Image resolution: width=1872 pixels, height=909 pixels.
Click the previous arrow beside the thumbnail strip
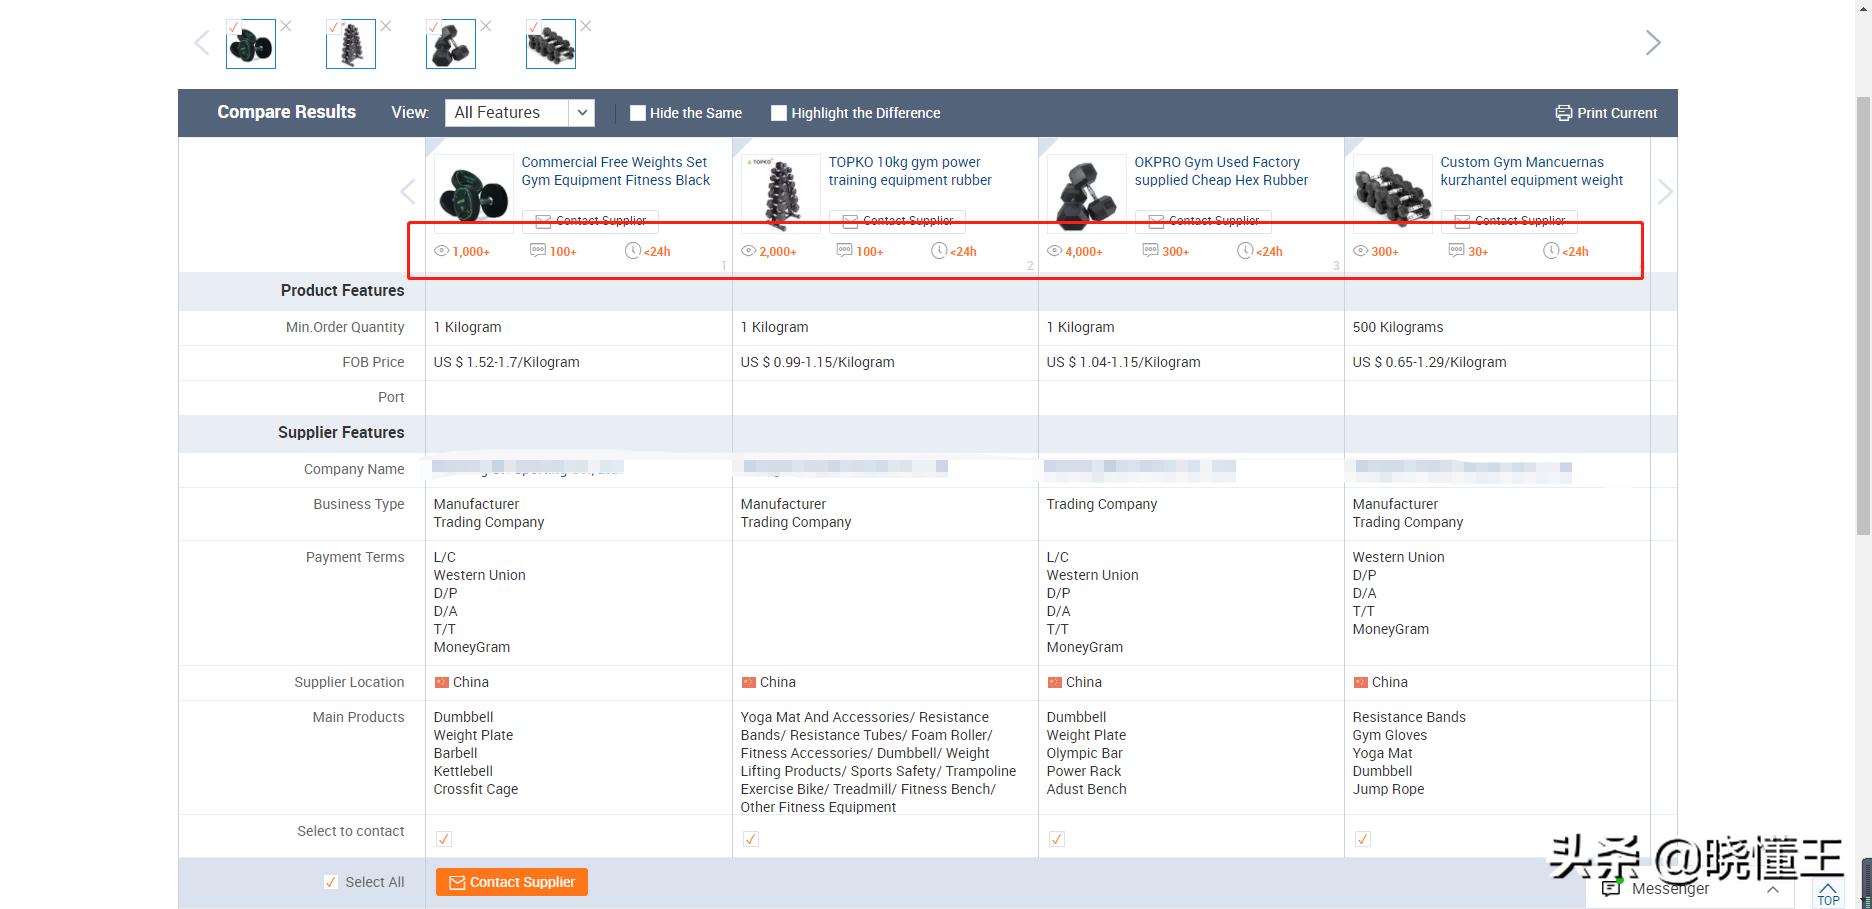click(202, 43)
